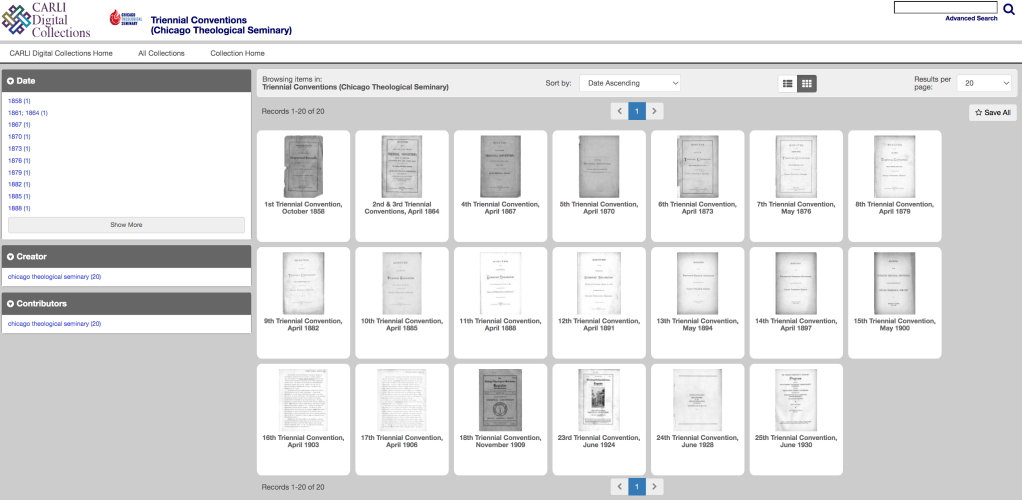Filter by date 1867

tap(19, 125)
